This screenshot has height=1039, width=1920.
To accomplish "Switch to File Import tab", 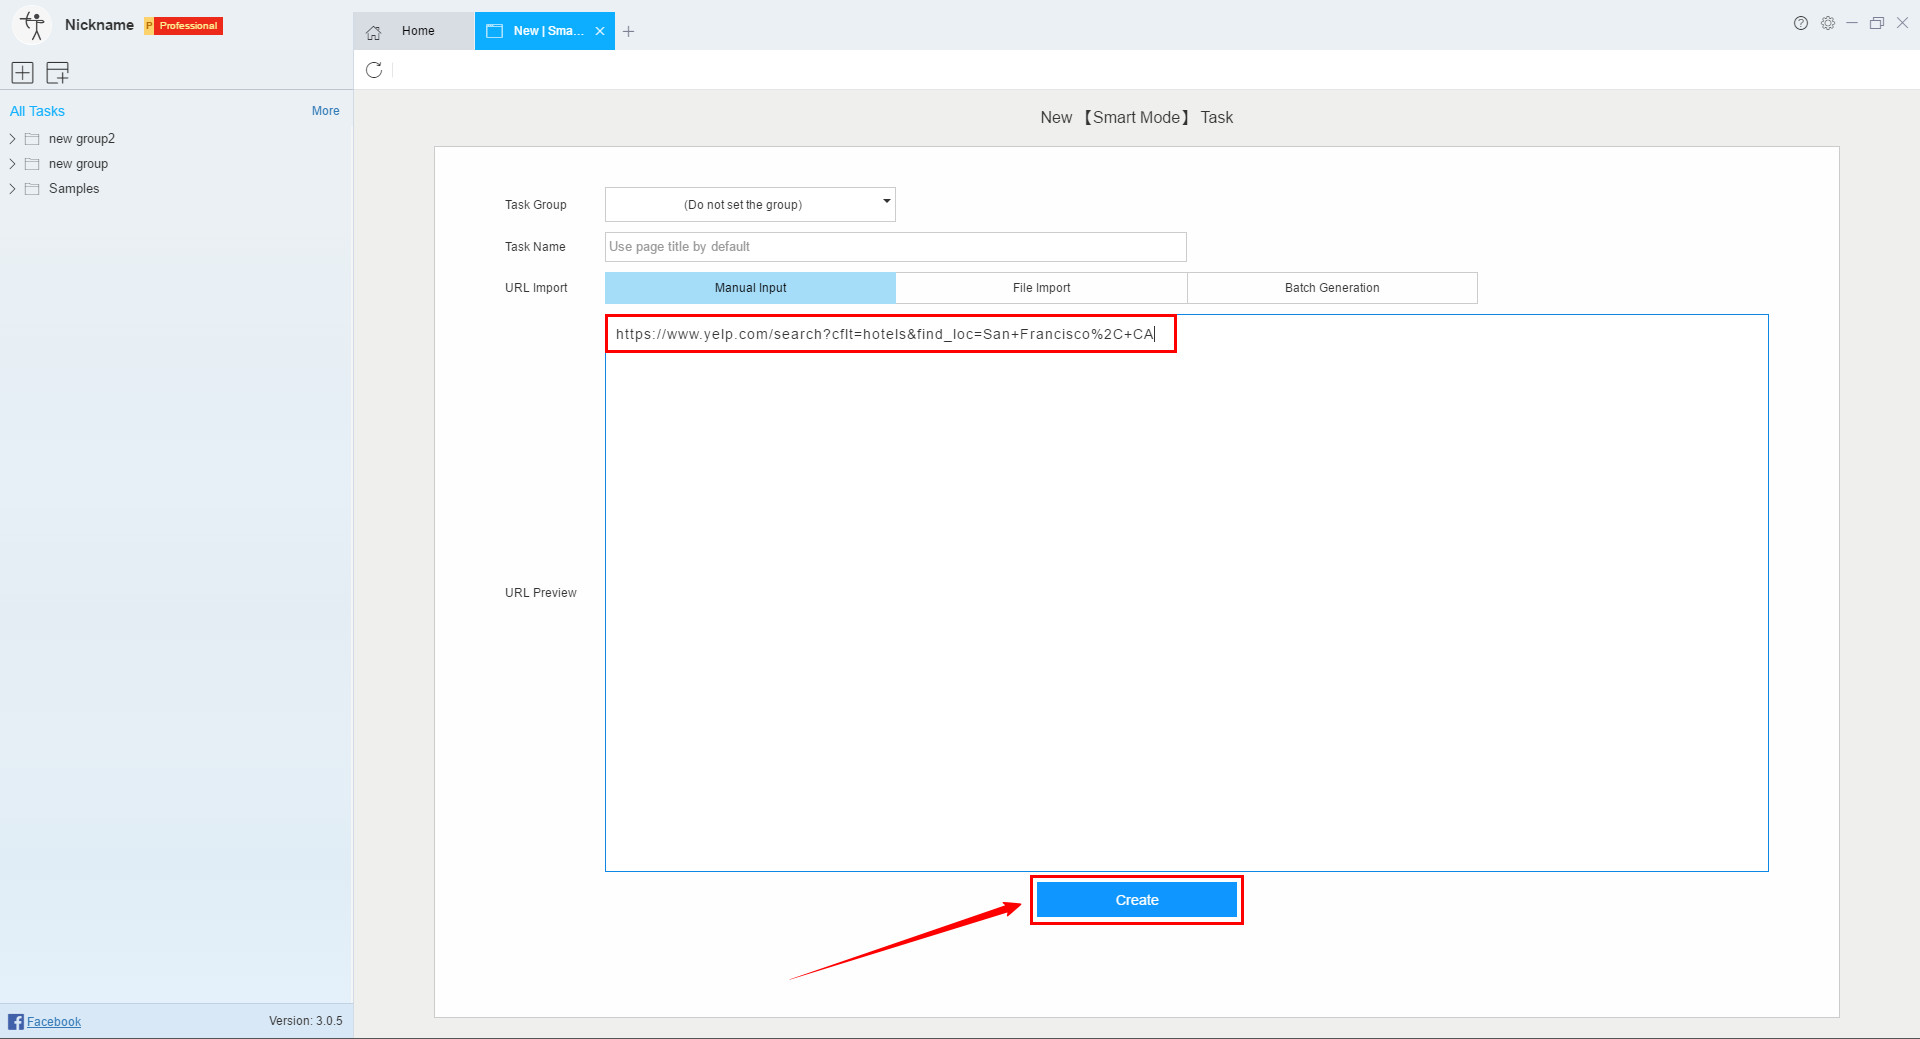I will [x=1041, y=288].
